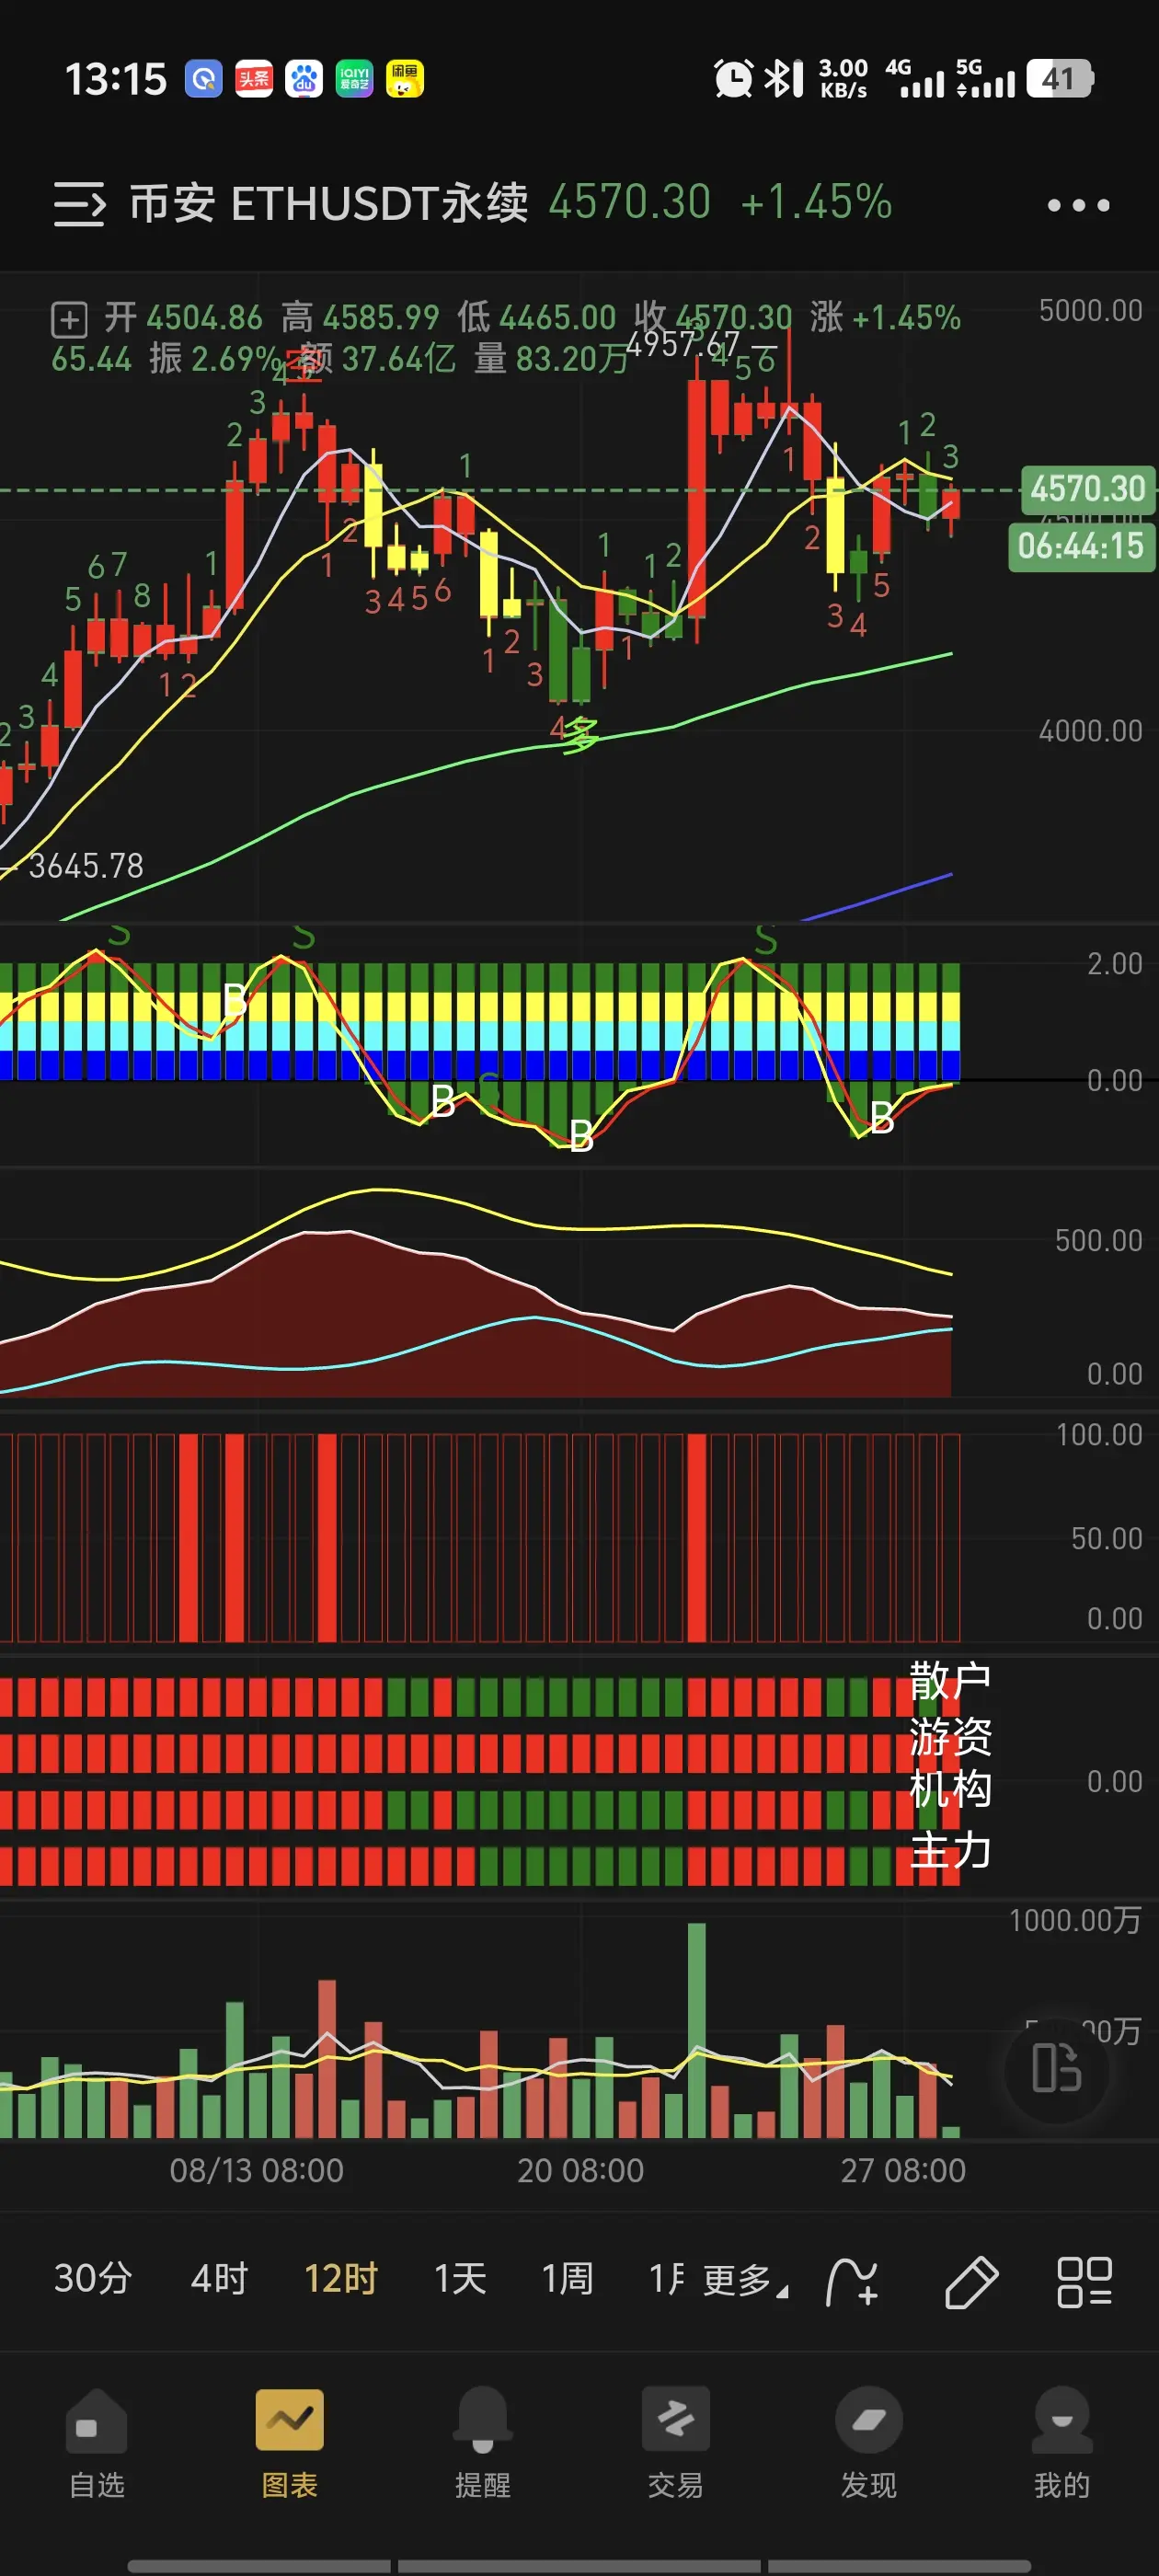
Task: Tap the 游资 indicator row label
Action: pyautogui.click(x=950, y=1737)
